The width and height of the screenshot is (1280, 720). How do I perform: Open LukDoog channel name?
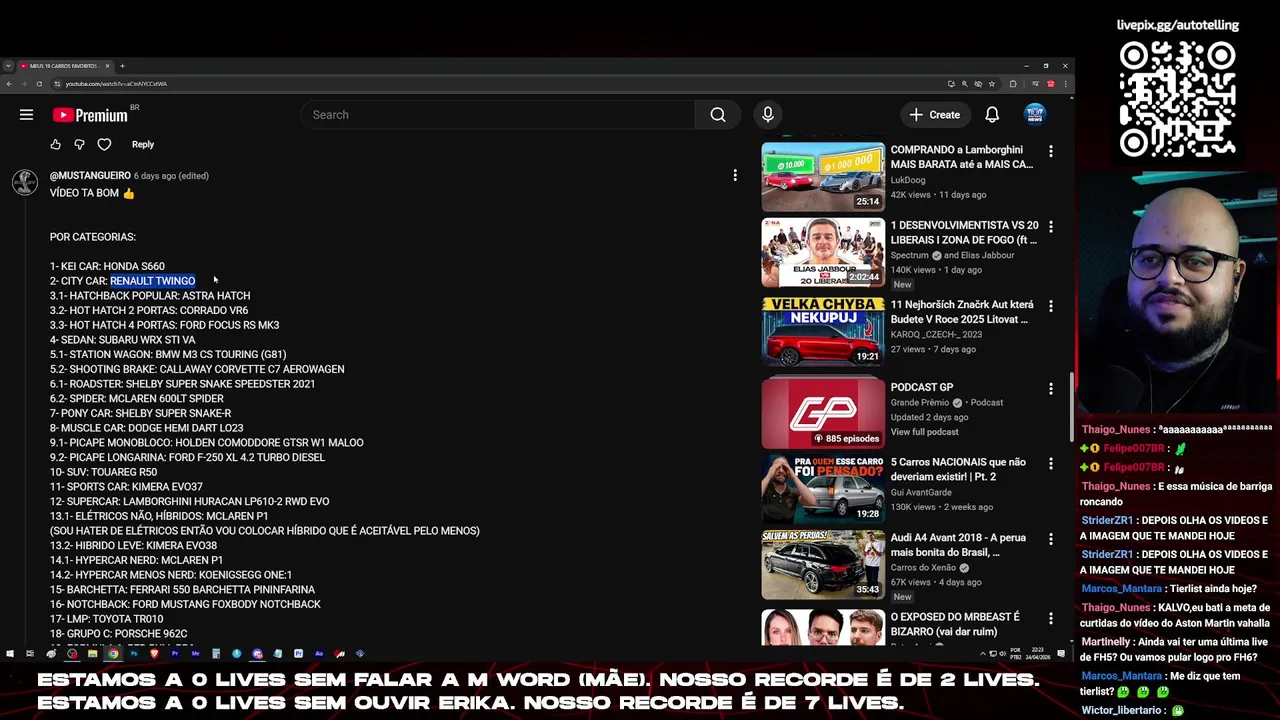coord(909,181)
